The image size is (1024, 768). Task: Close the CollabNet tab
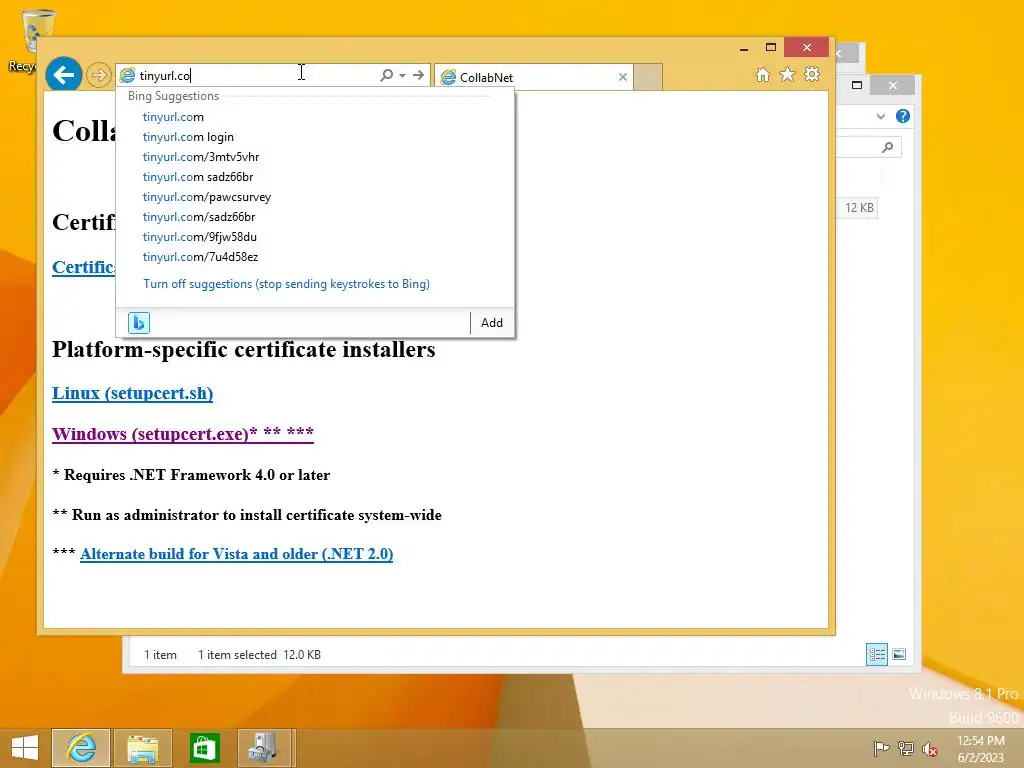coord(622,77)
